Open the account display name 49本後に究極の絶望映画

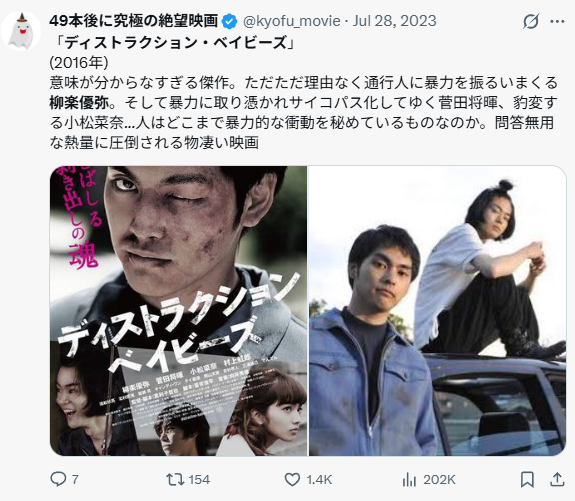click(133, 21)
